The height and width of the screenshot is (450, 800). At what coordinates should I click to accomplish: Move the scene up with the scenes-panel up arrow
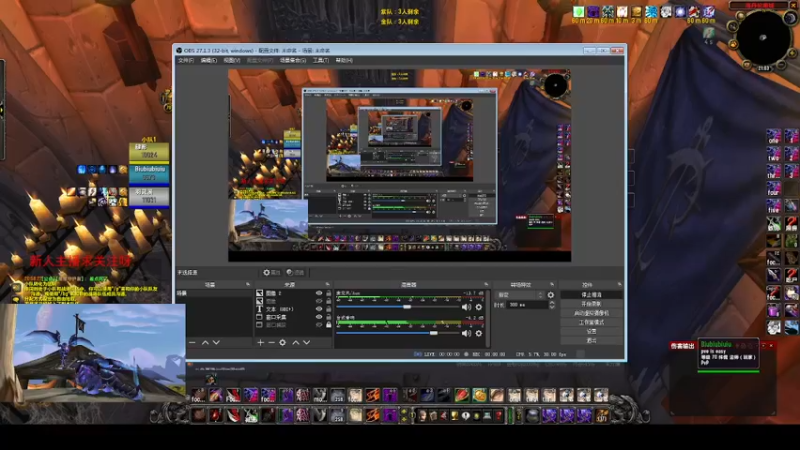pyautogui.click(x=205, y=342)
